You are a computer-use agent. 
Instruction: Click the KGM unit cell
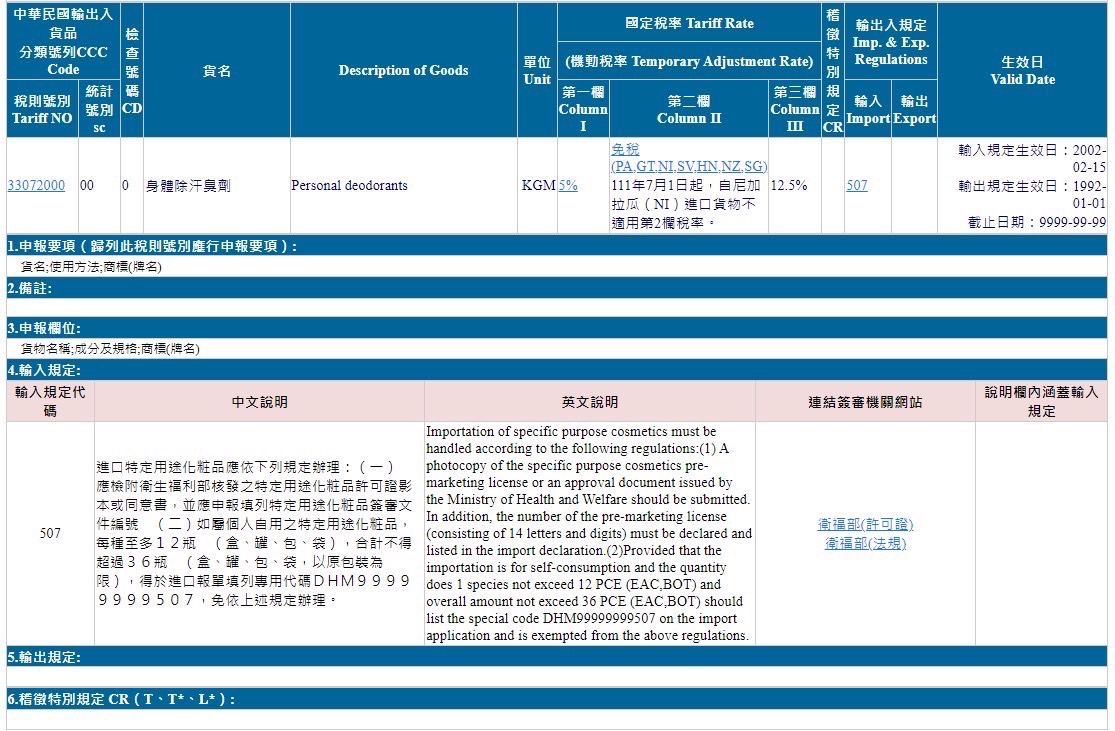click(538, 185)
